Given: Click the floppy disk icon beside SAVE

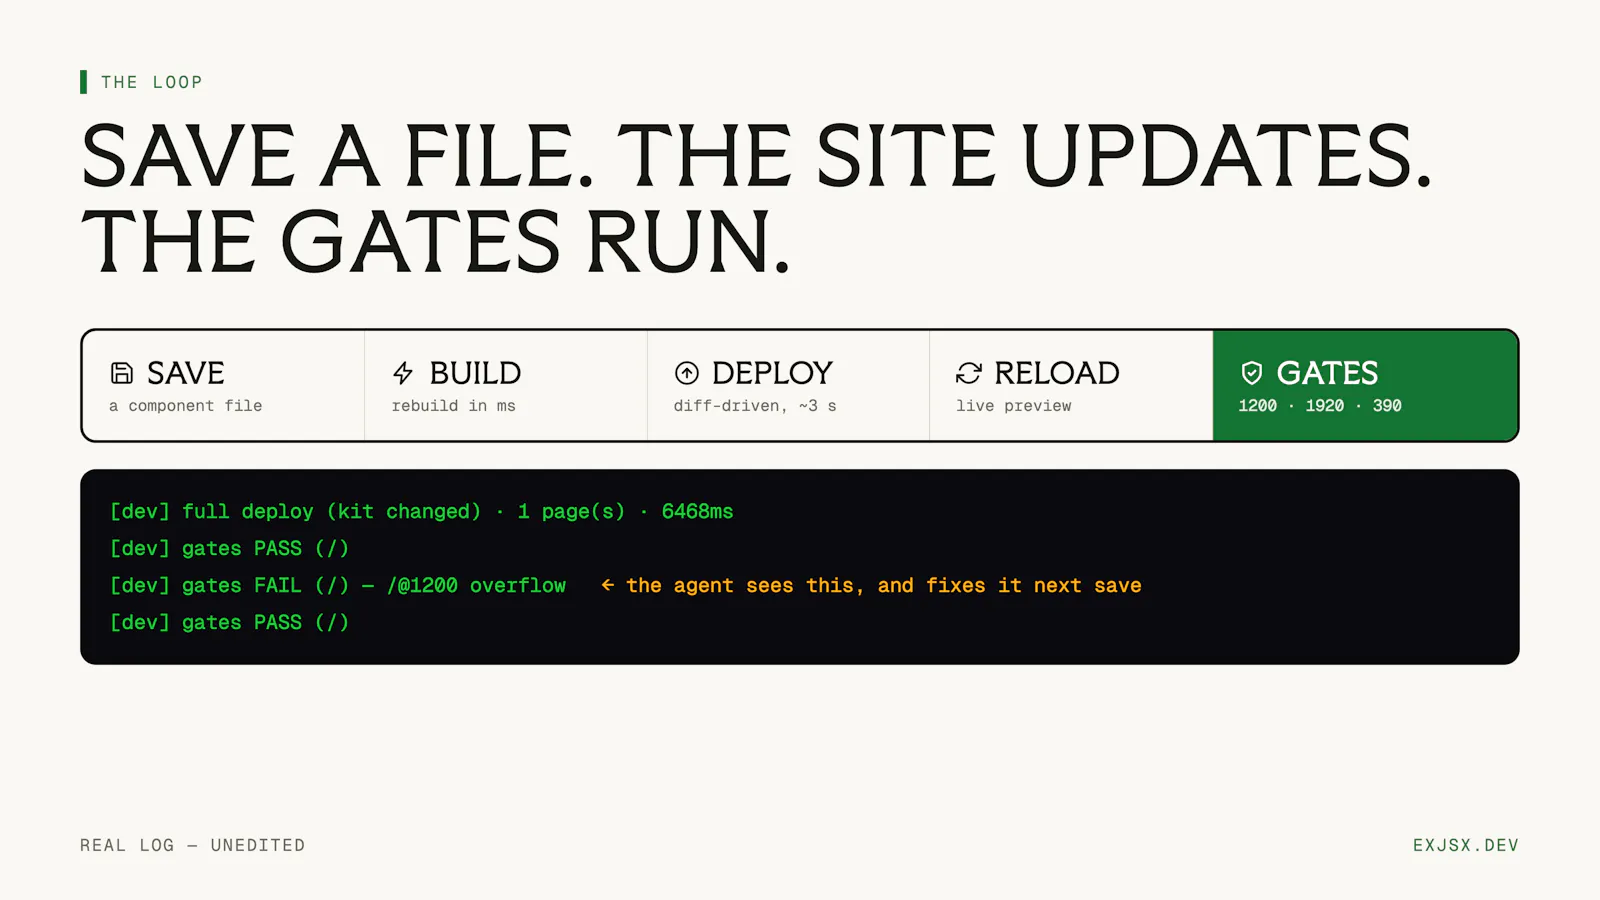Looking at the screenshot, I should click(122, 373).
